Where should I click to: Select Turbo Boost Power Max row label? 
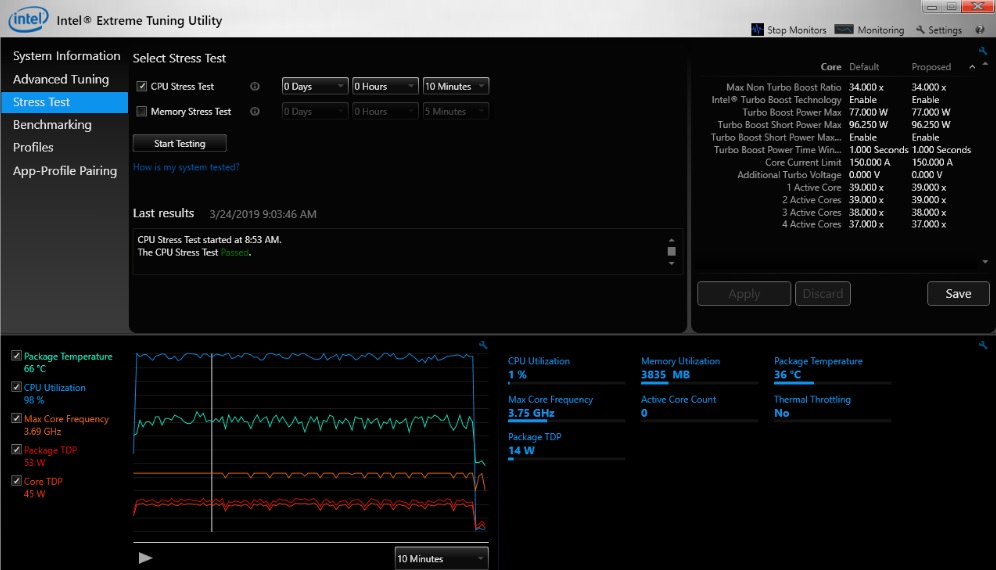coord(791,112)
